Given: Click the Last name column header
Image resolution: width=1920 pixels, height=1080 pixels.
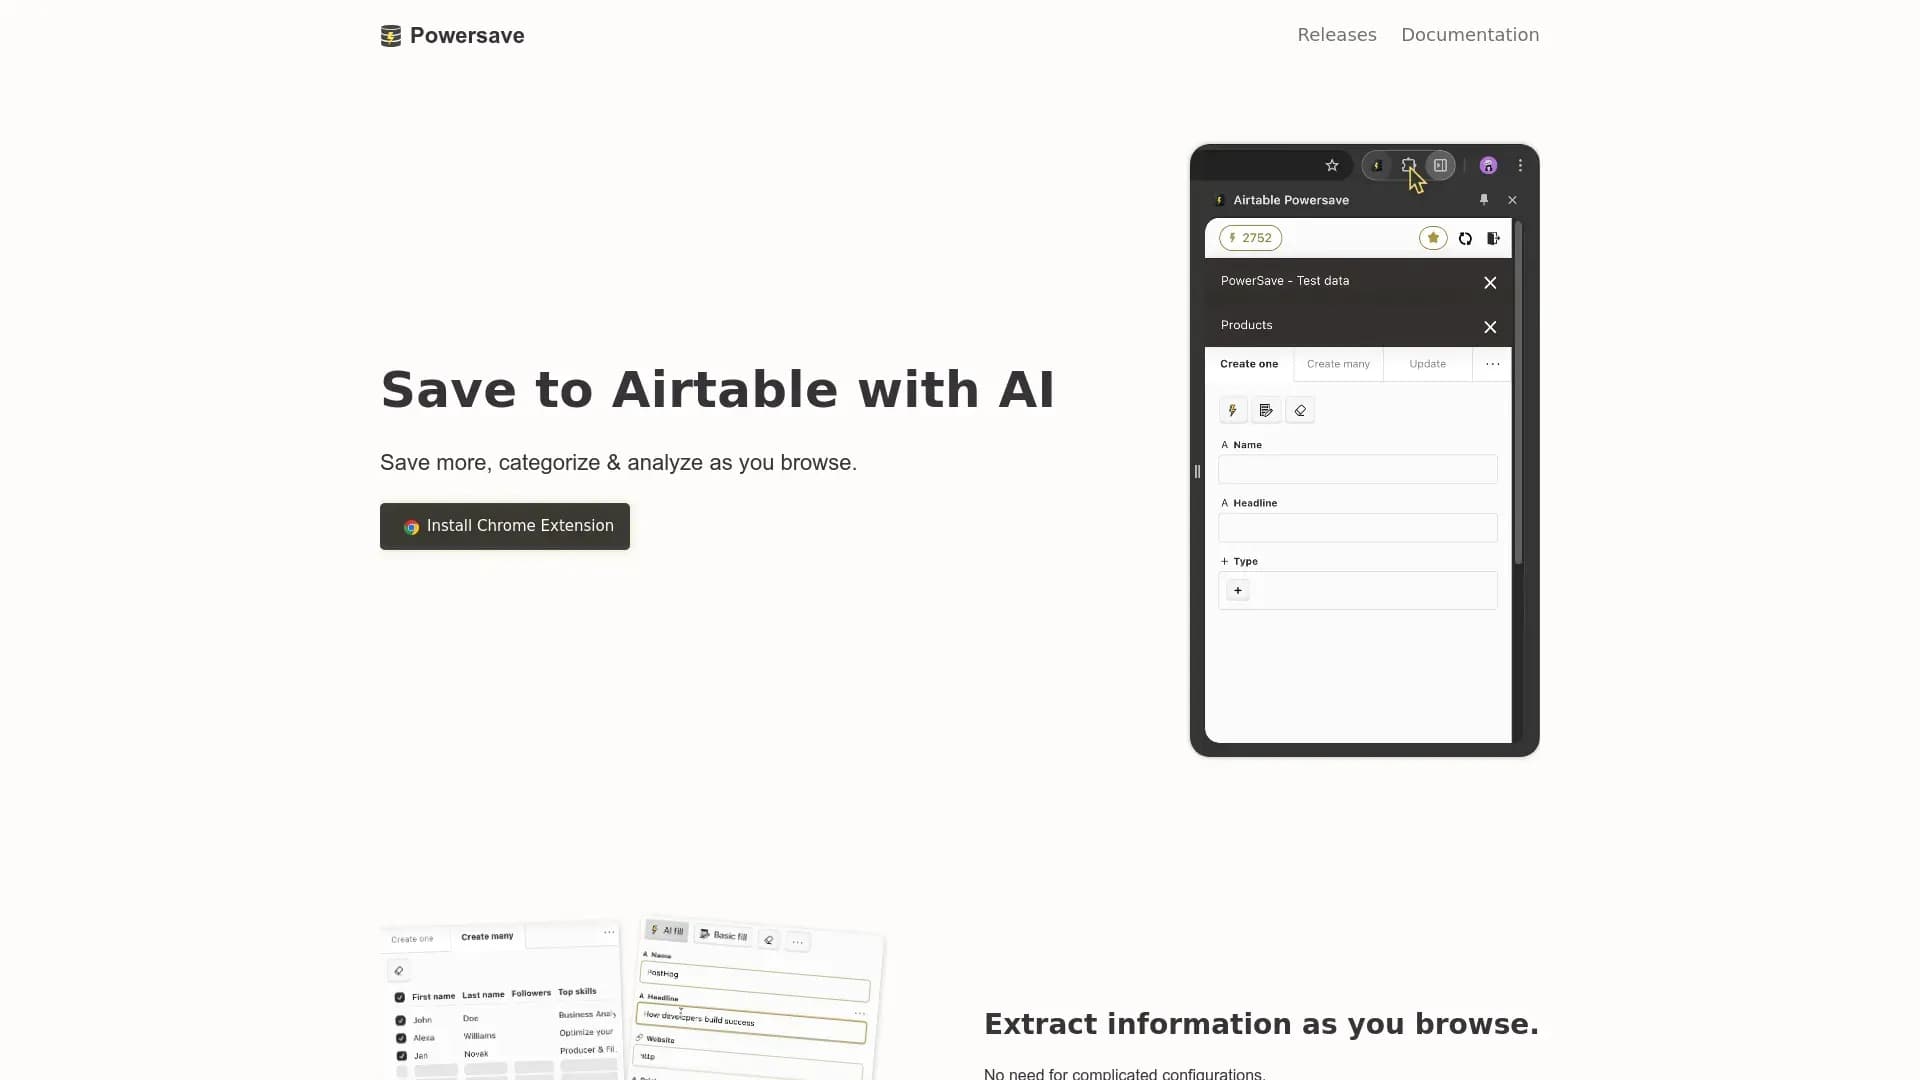Looking at the screenshot, I should pyautogui.click(x=483, y=995).
